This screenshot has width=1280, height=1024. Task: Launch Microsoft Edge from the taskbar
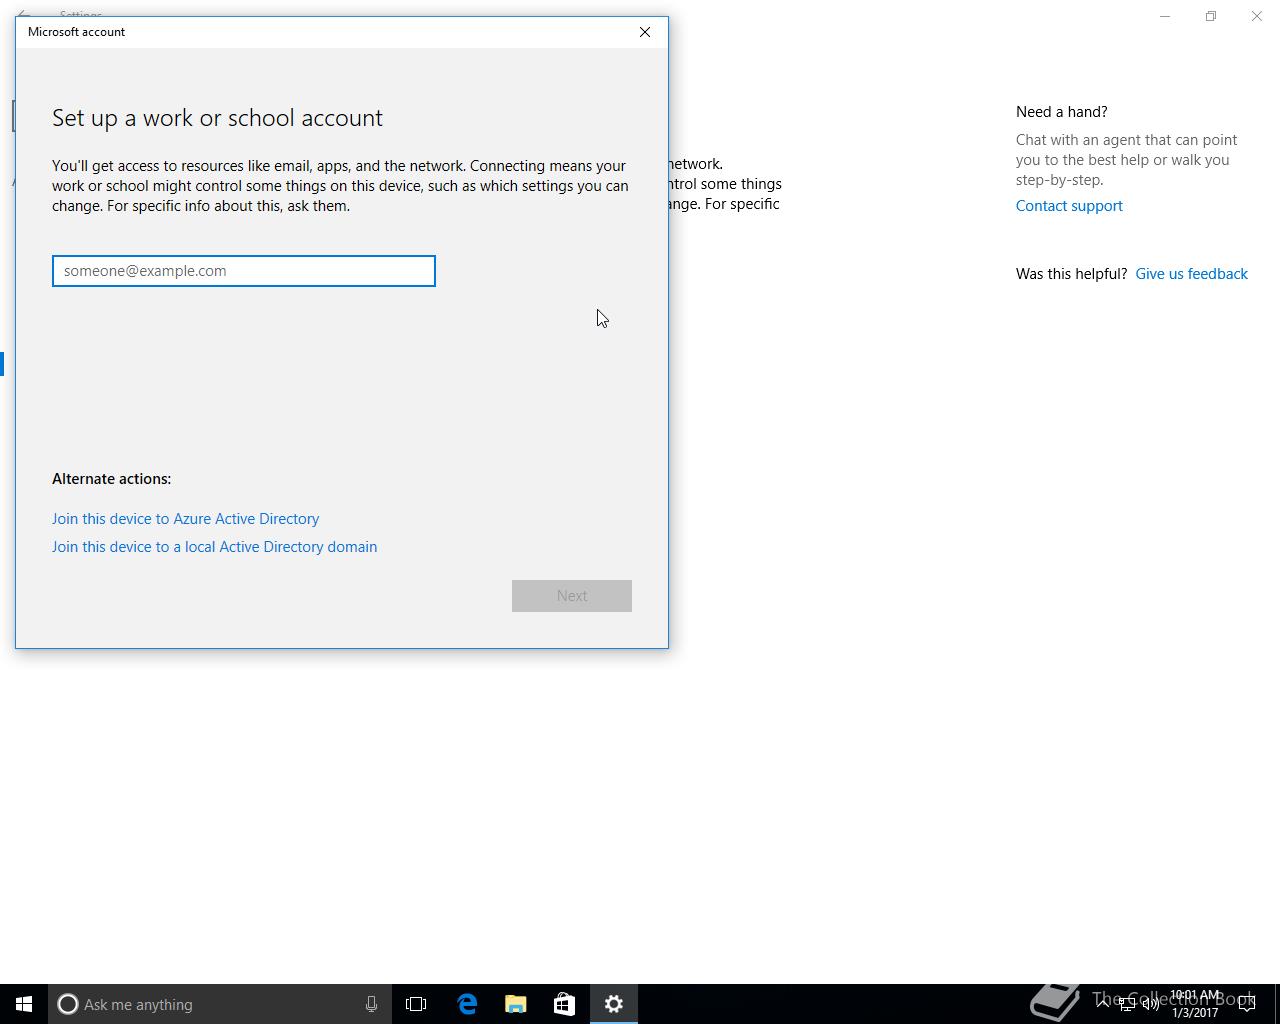(x=466, y=1004)
